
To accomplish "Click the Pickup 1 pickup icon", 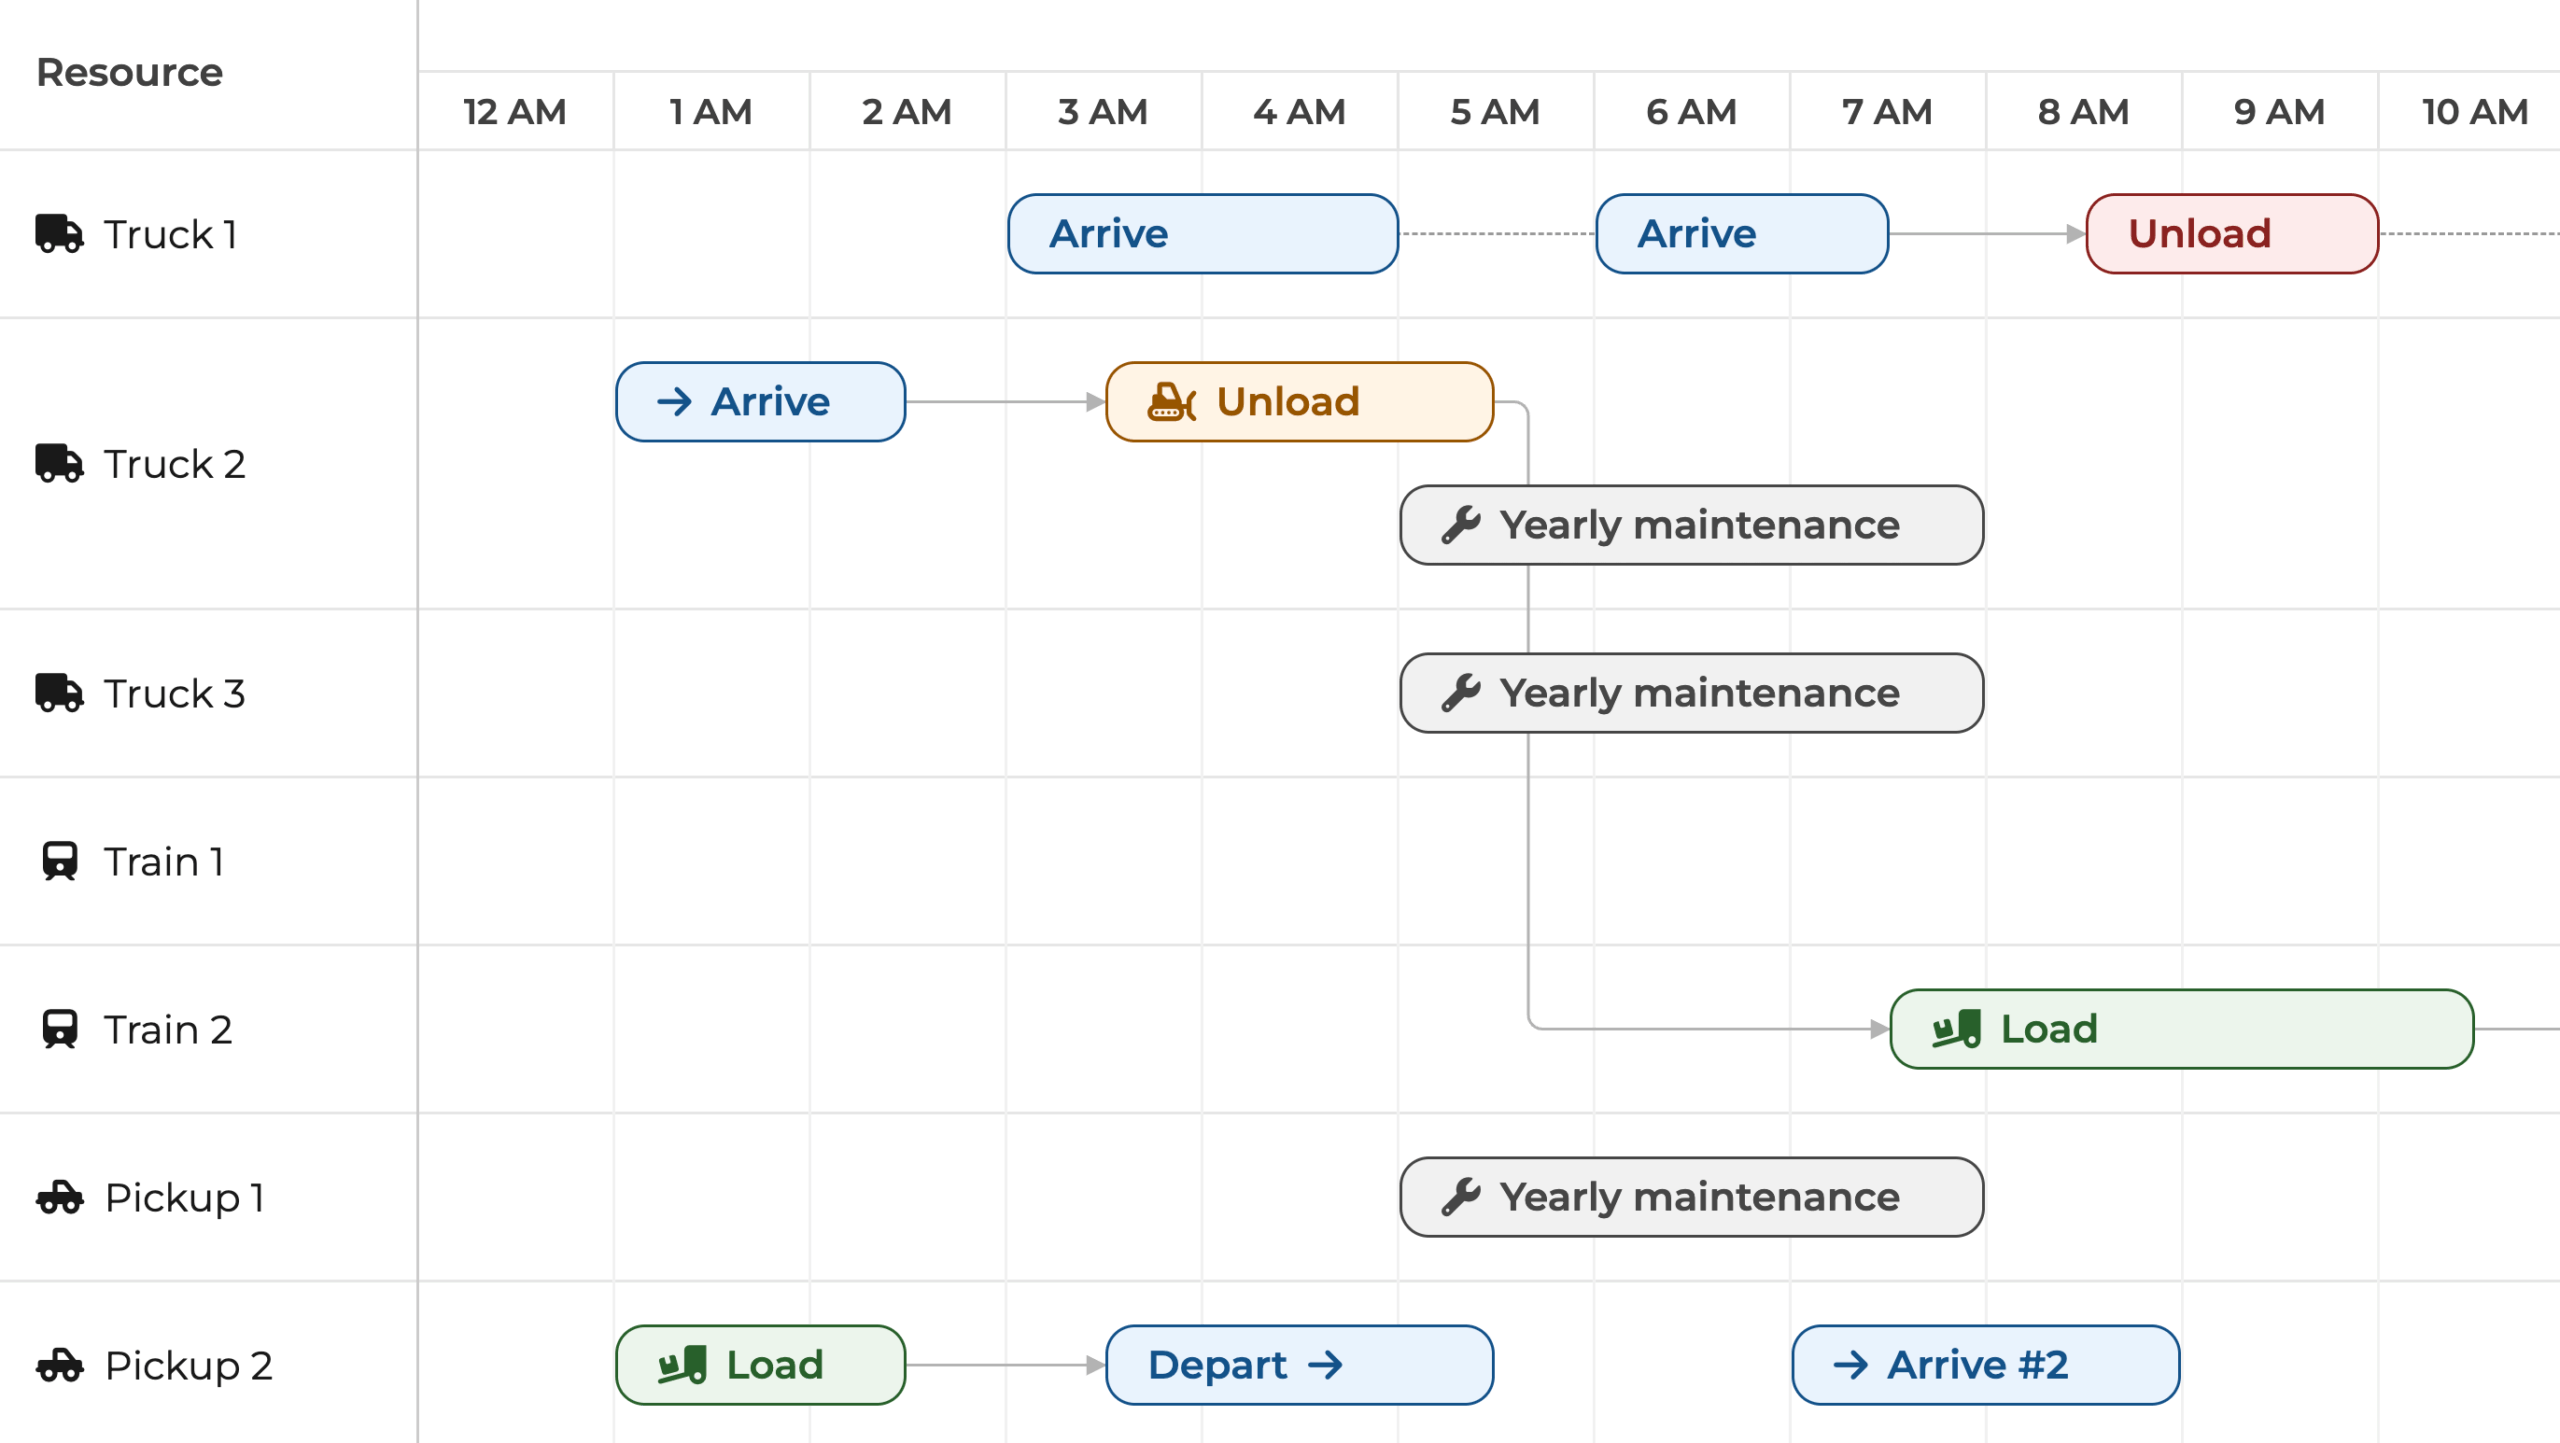I will point(59,1197).
